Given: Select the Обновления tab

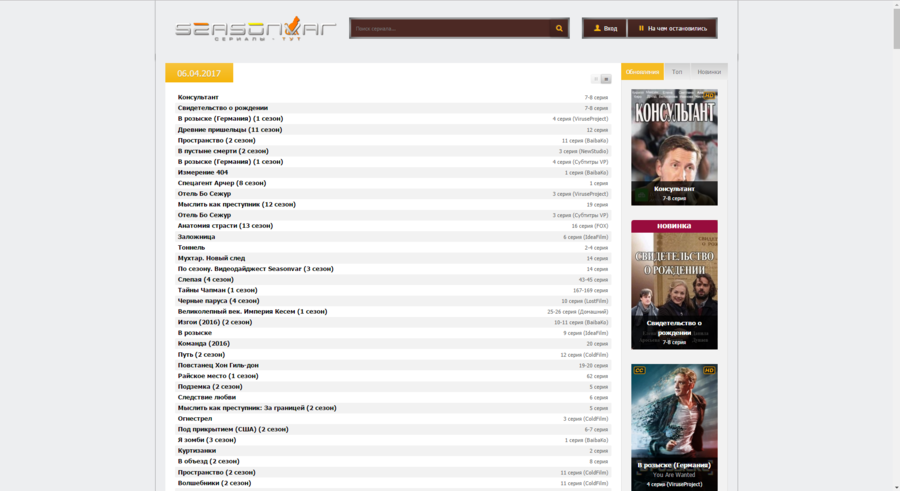Looking at the screenshot, I should (x=642, y=72).
